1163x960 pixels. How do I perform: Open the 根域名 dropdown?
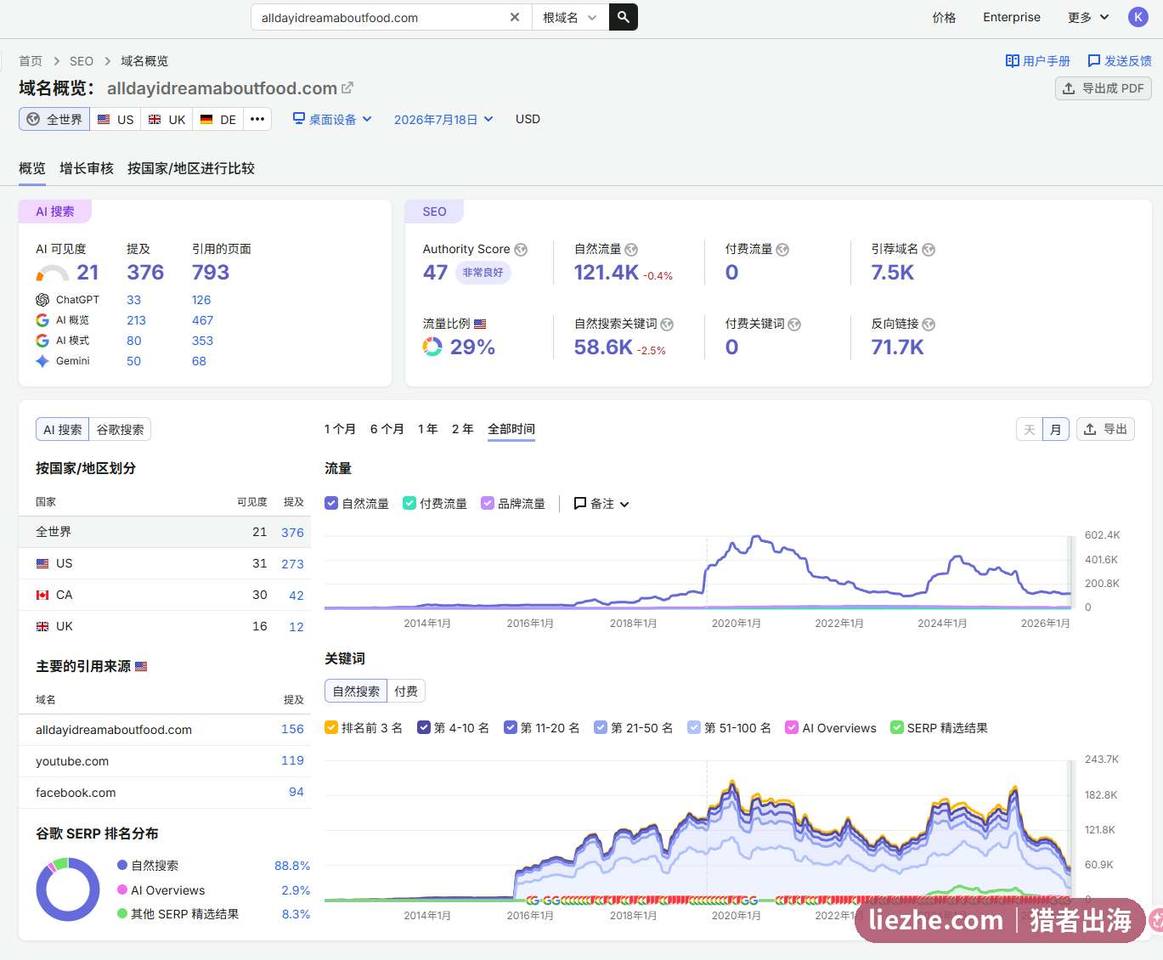coord(570,17)
